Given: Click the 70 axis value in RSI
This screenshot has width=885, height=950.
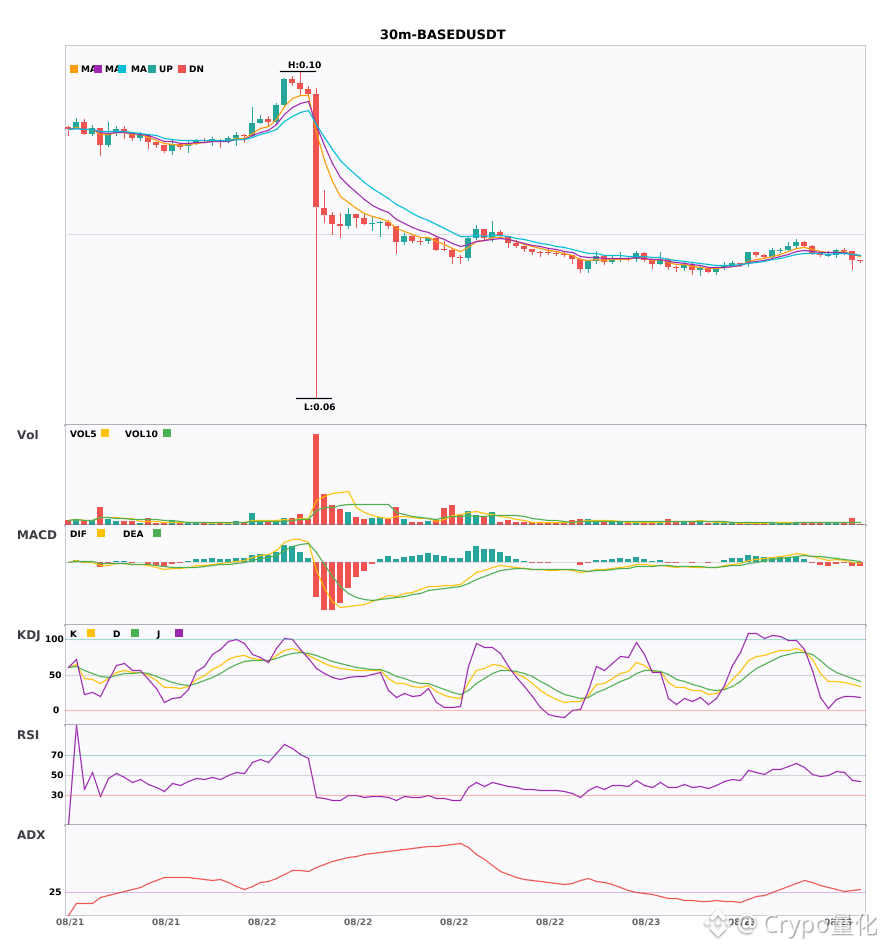Looking at the screenshot, I should [x=57, y=755].
